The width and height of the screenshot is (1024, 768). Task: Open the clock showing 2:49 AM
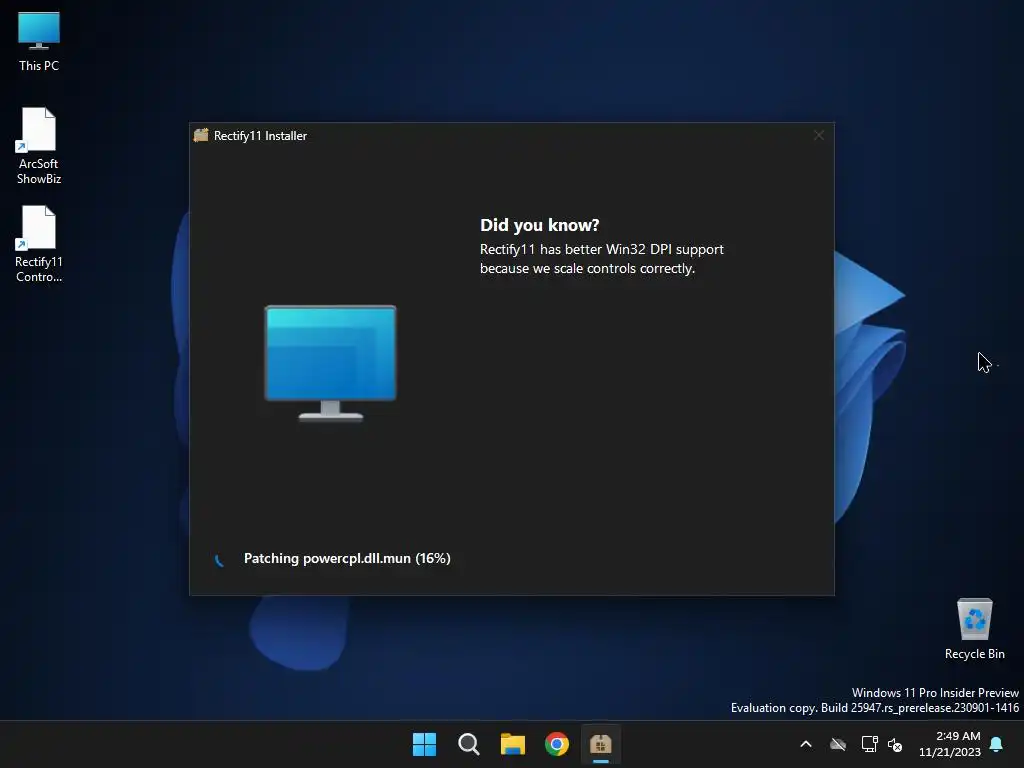[x=950, y=744]
